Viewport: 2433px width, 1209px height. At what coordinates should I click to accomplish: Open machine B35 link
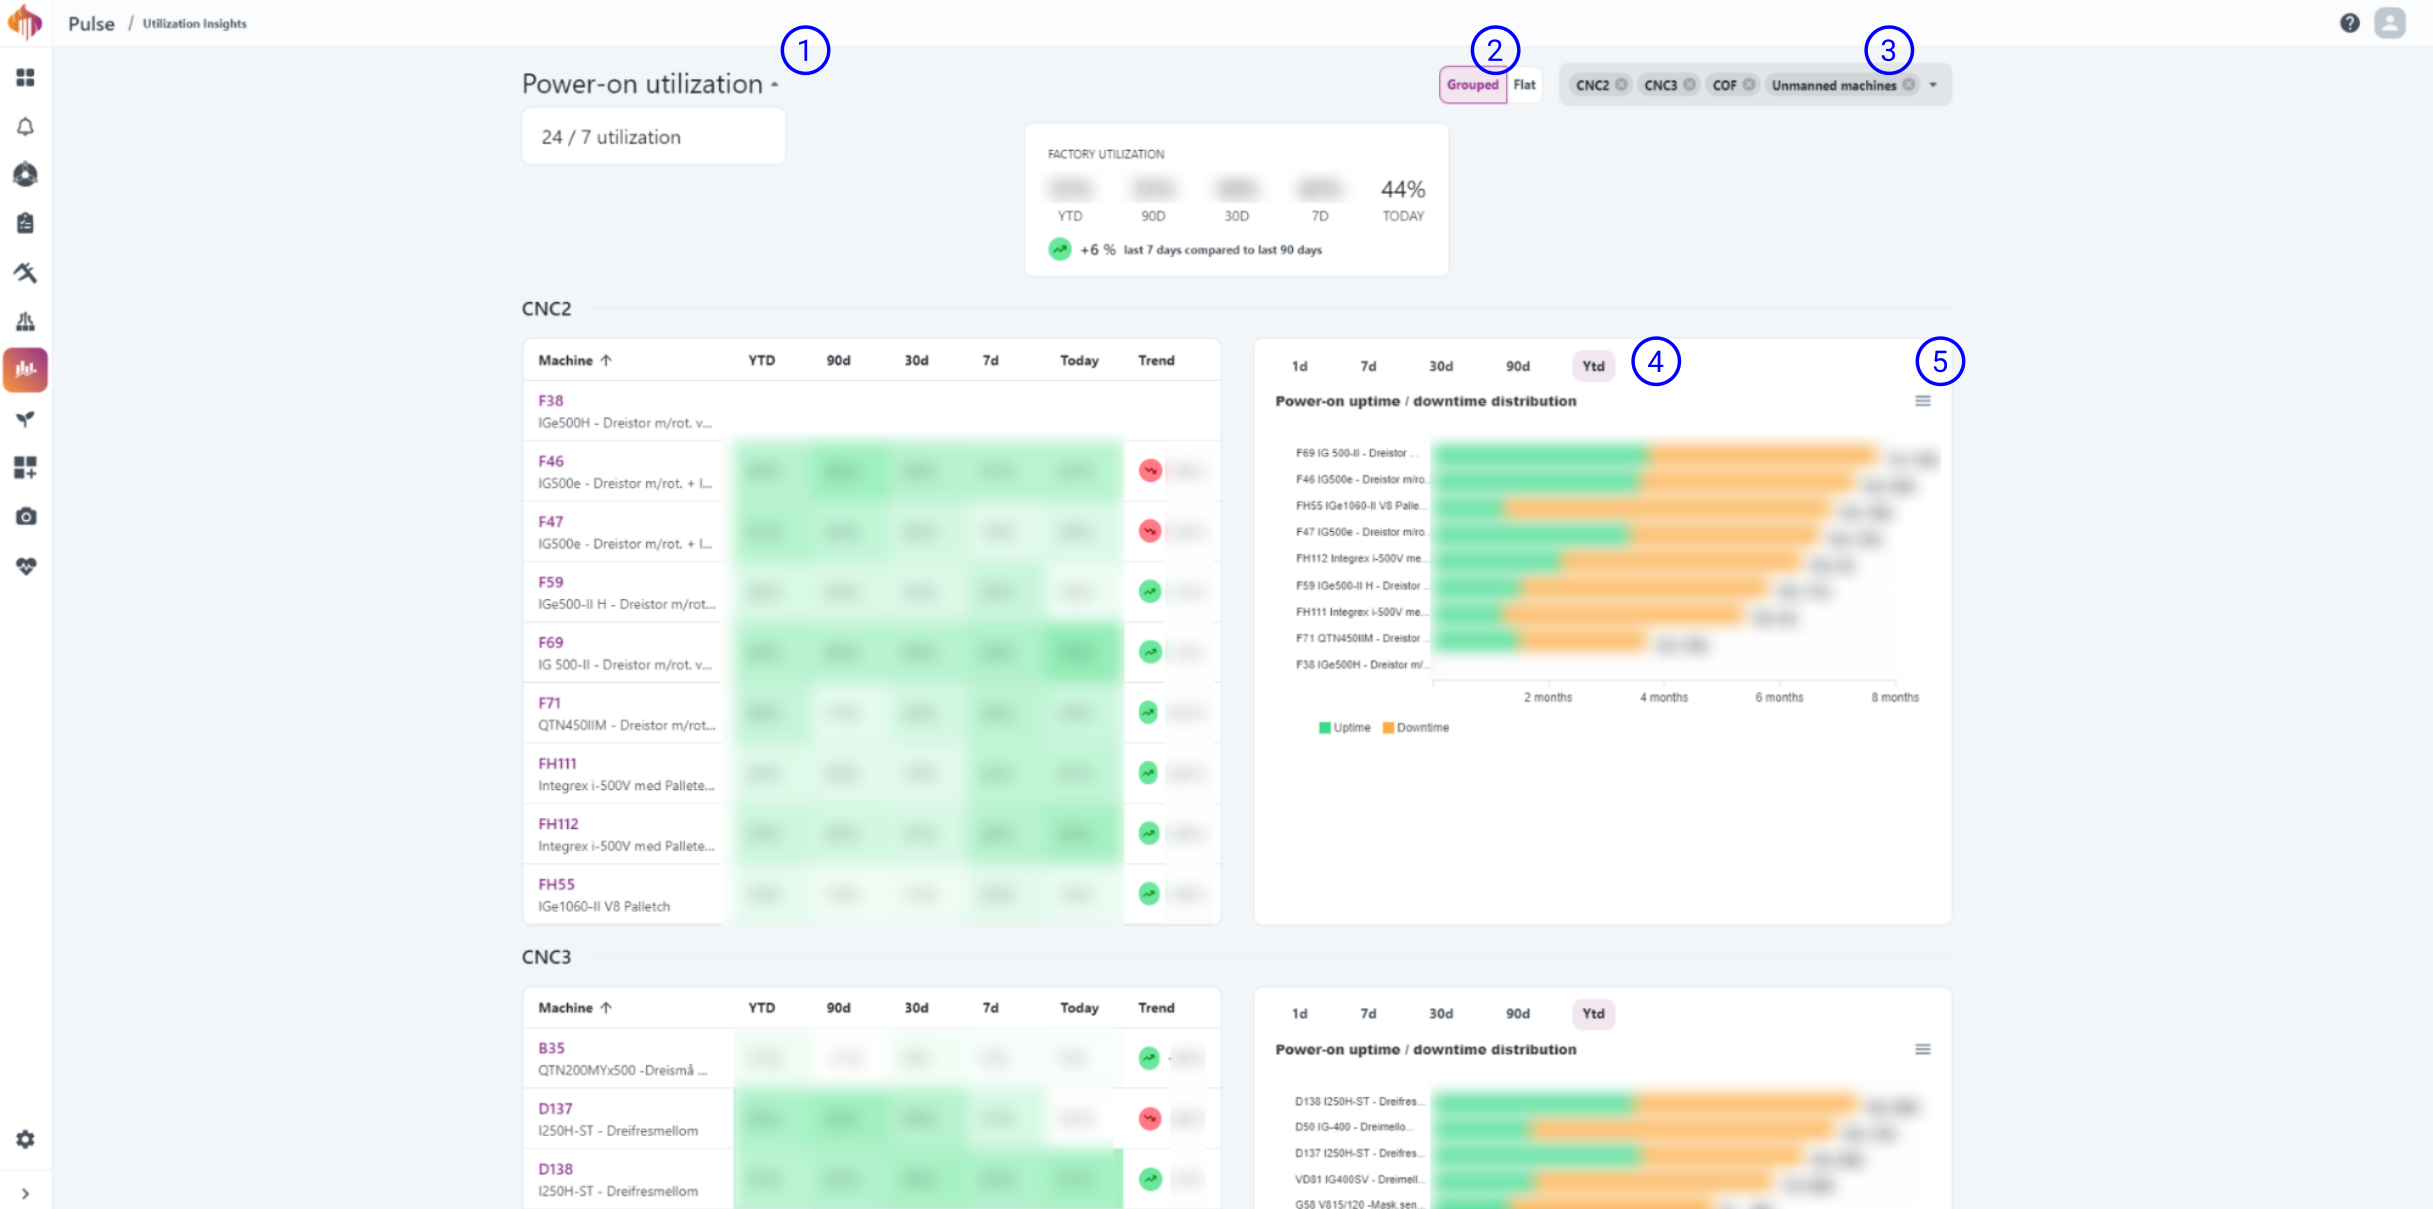551,1048
